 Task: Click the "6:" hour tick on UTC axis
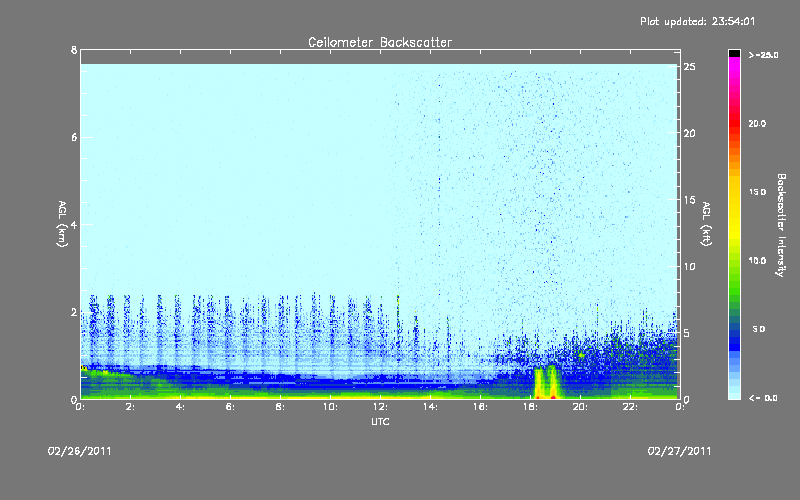pos(230,407)
